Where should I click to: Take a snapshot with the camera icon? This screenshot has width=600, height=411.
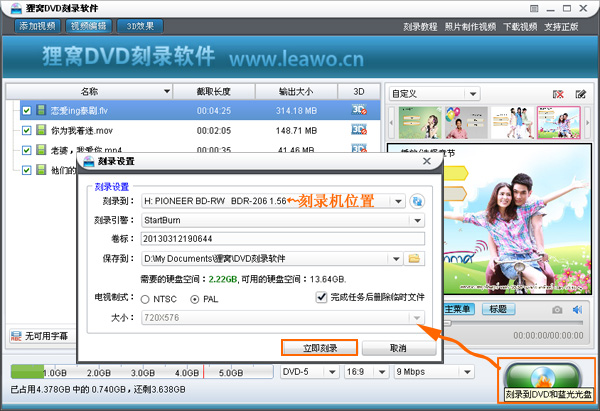click(557, 310)
